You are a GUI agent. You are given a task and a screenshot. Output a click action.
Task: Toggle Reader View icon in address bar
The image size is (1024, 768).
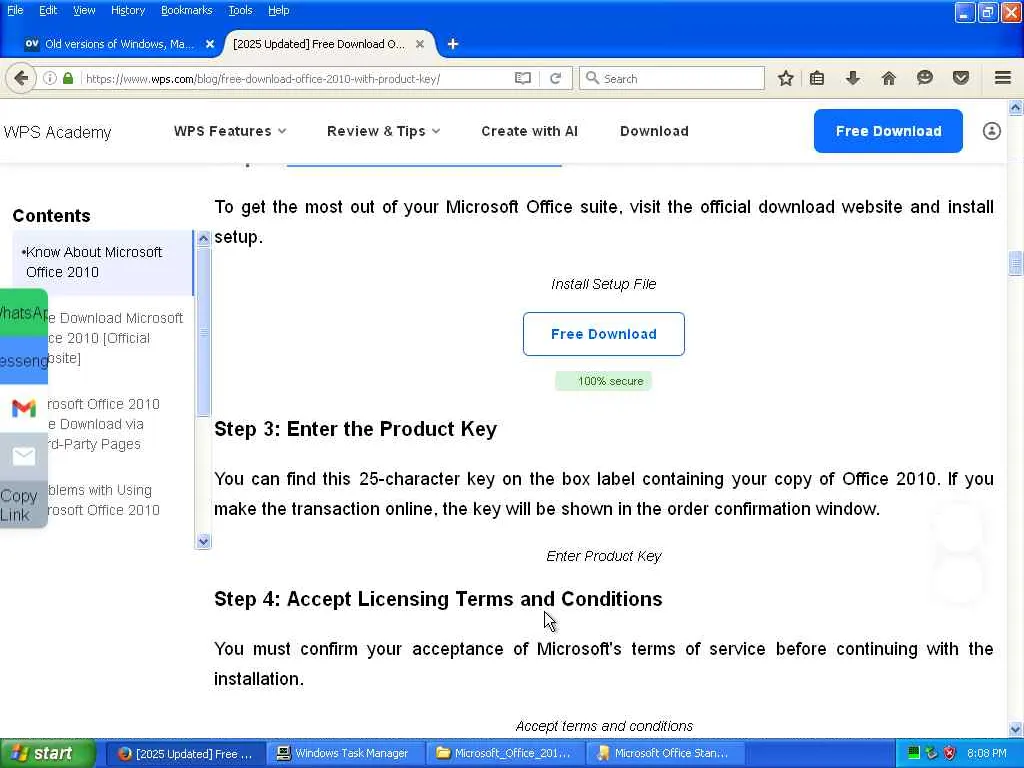522,78
